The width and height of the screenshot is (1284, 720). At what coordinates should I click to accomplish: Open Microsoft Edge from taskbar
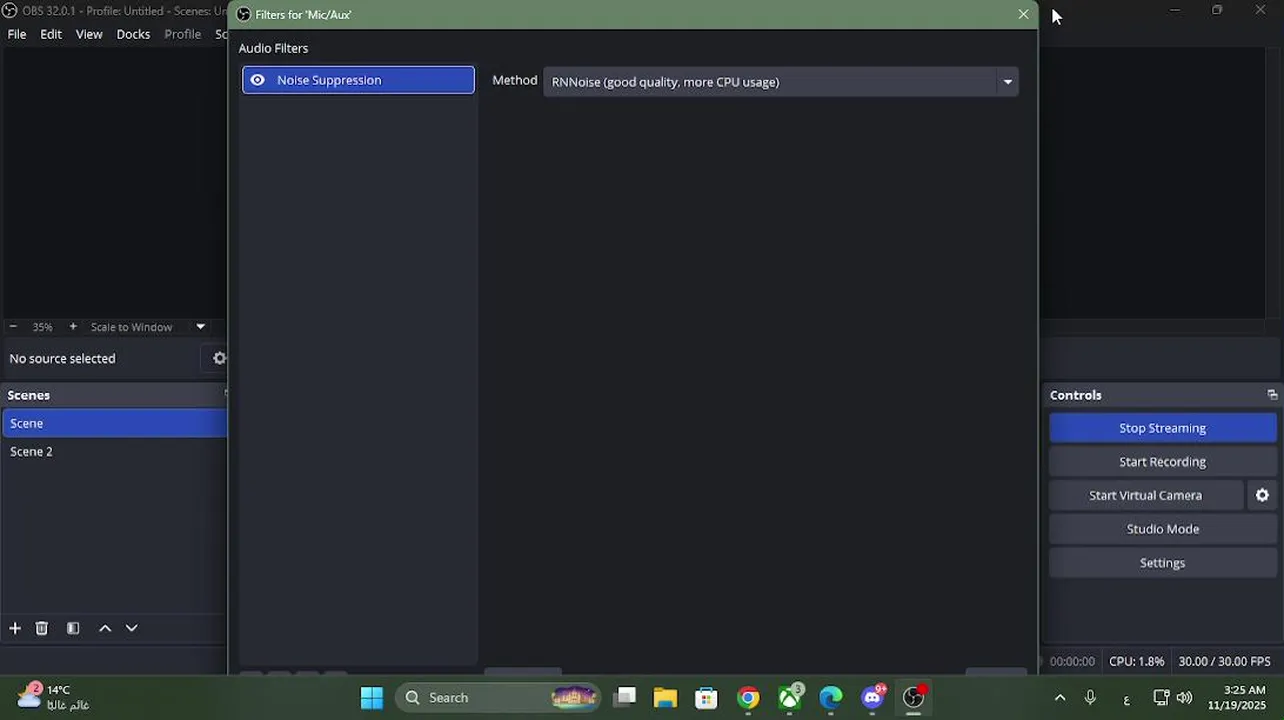click(x=831, y=698)
